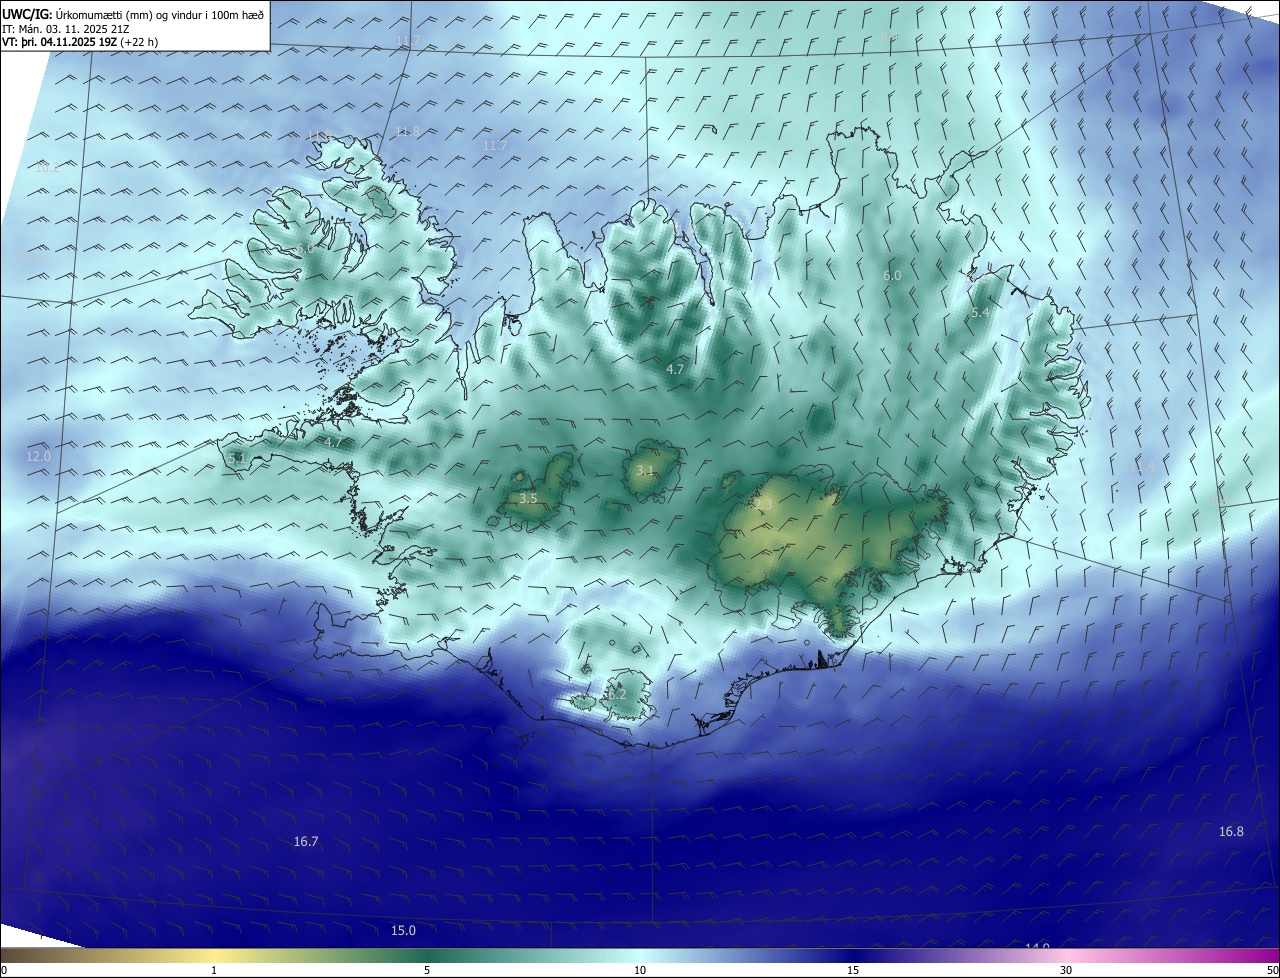Click the 6.0 value in northeast Iceland
Screen dimensions: 1280x978
pos(892,275)
